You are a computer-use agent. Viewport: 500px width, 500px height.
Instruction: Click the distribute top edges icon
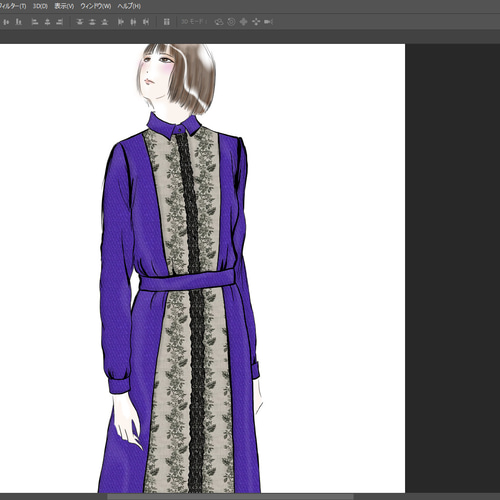pos(79,22)
